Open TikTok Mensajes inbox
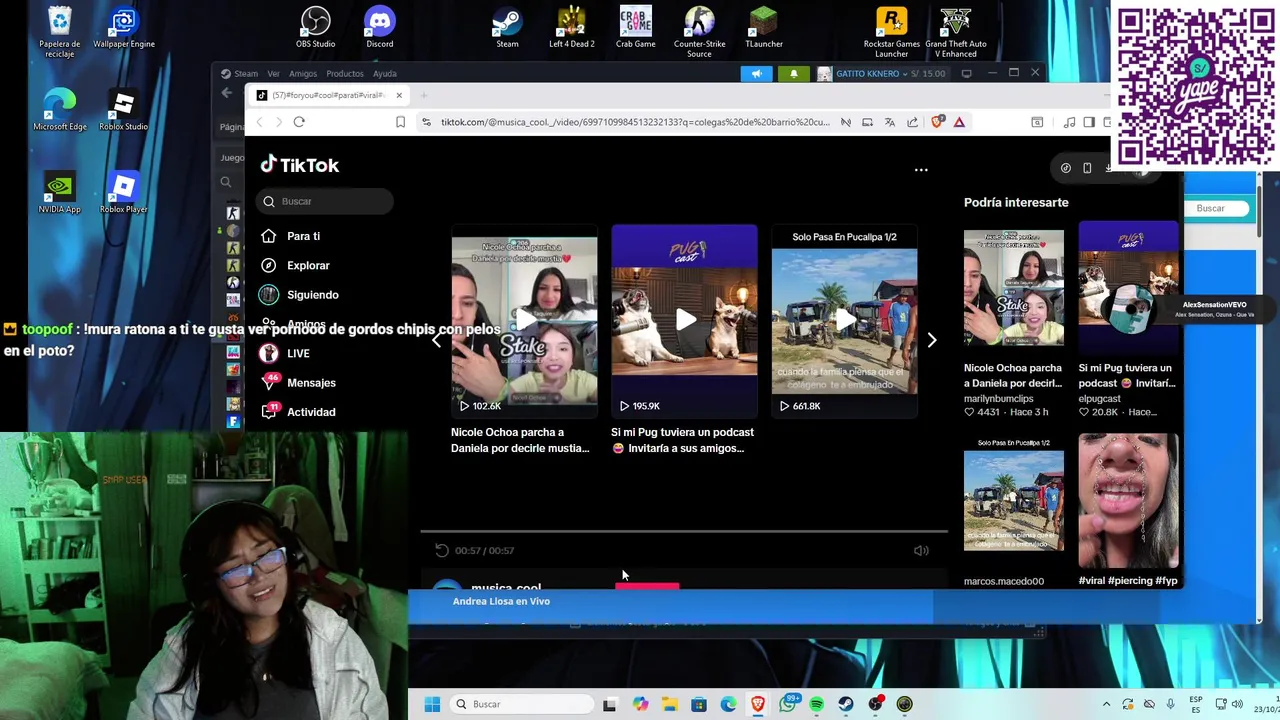Viewport: 1280px width, 720px height. click(x=311, y=382)
